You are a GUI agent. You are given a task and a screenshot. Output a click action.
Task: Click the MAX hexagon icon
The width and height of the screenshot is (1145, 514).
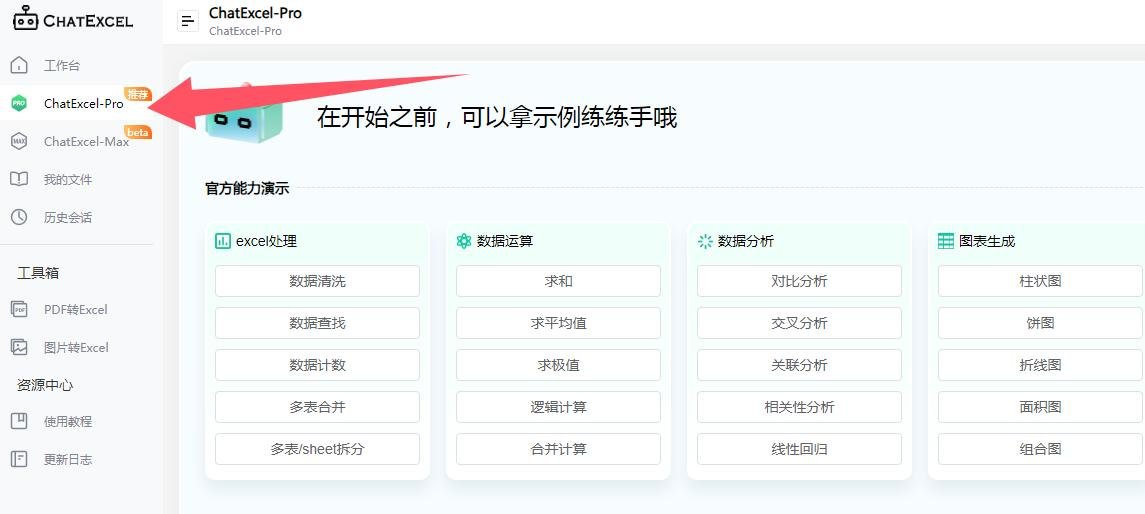pos(19,142)
